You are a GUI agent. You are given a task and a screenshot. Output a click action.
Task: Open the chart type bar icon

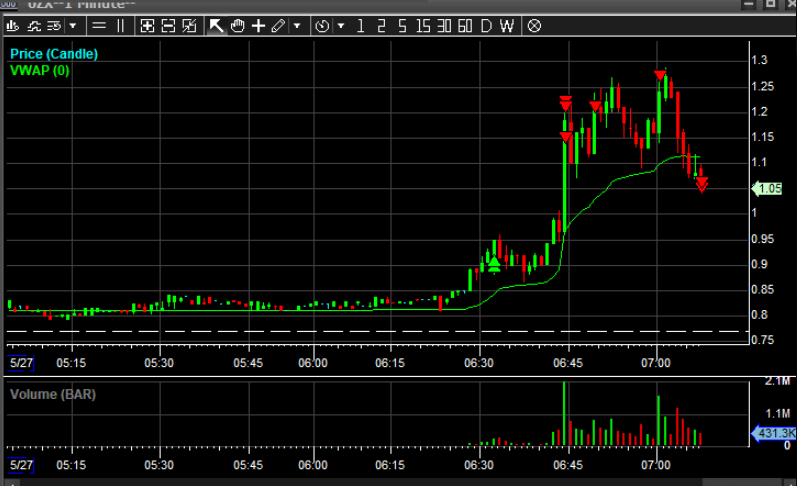pos(13,25)
